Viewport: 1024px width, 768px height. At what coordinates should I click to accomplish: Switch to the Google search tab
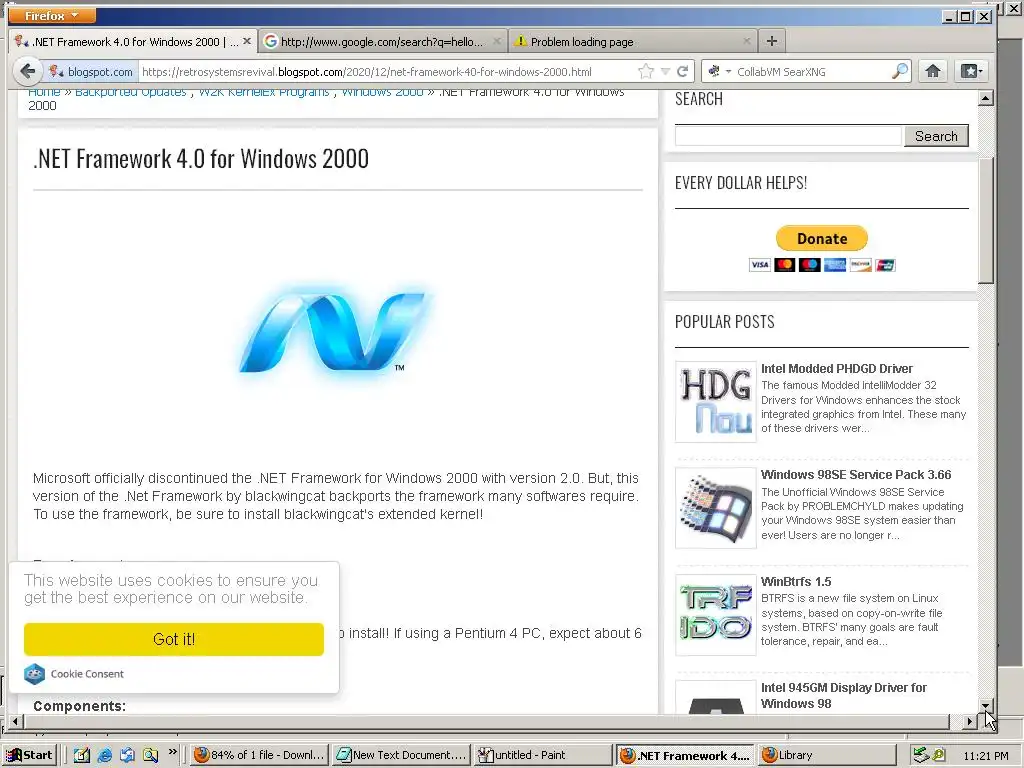click(x=382, y=42)
